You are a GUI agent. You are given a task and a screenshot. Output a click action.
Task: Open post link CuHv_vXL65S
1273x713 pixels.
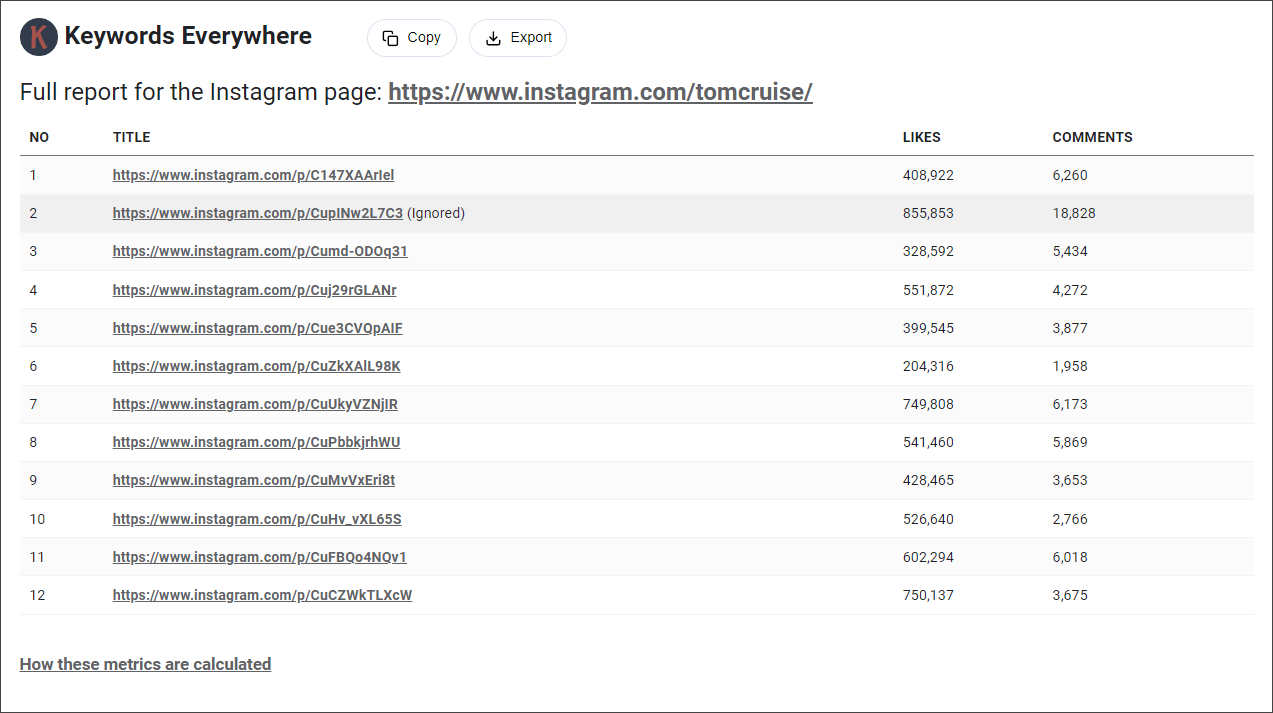pyautogui.click(x=257, y=519)
